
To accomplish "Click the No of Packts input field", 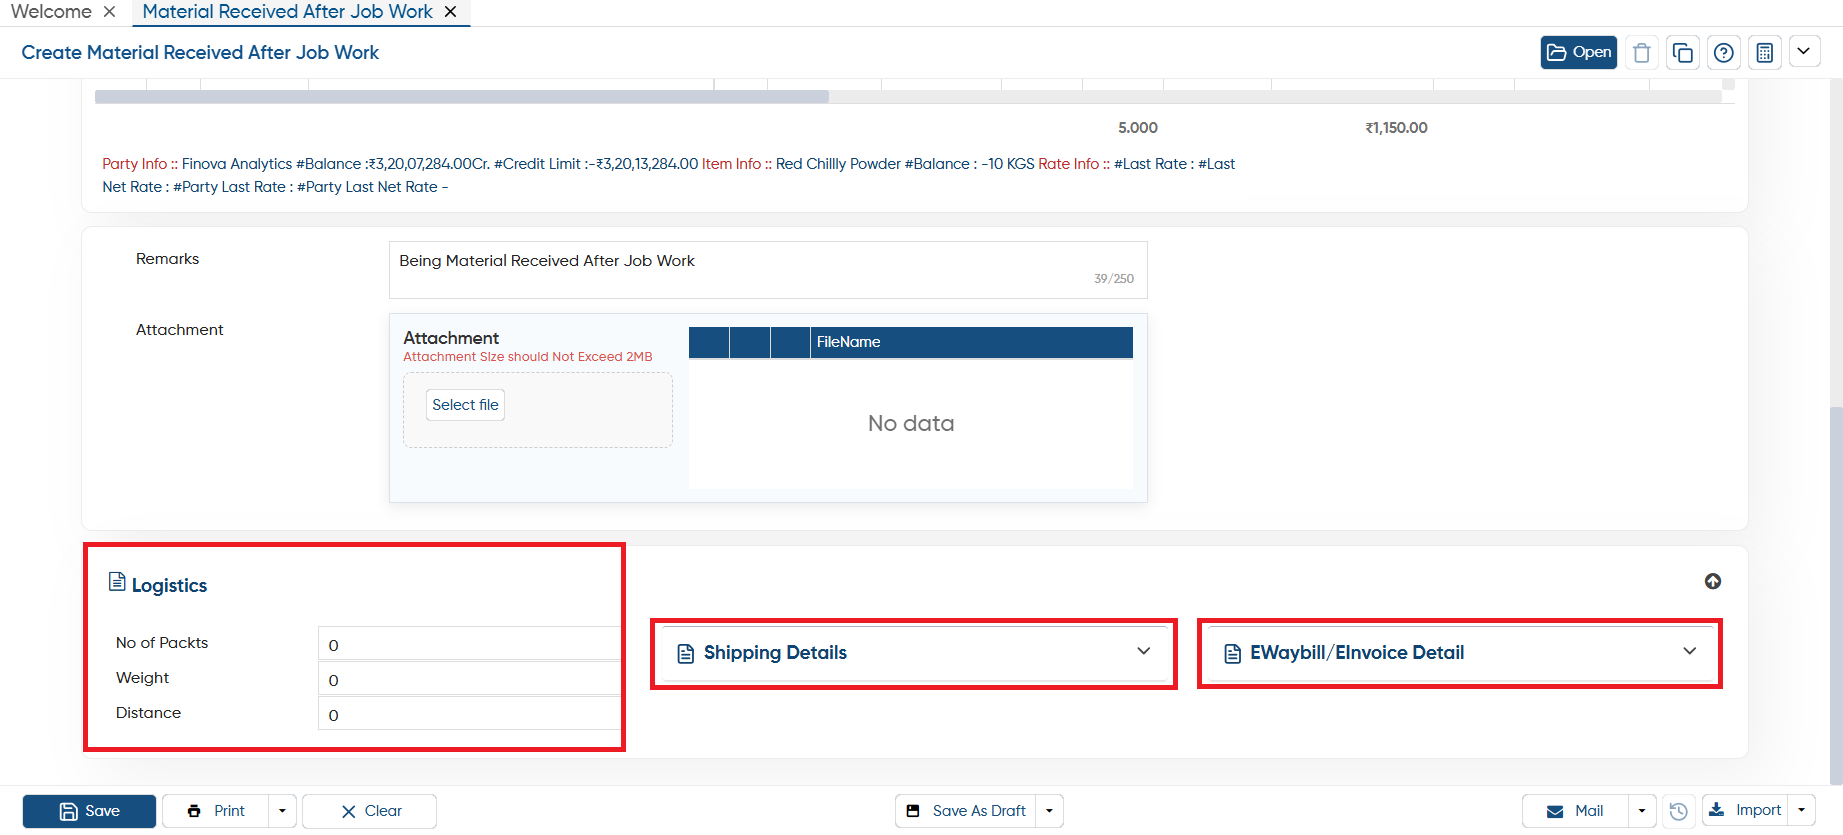I will [x=468, y=644].
